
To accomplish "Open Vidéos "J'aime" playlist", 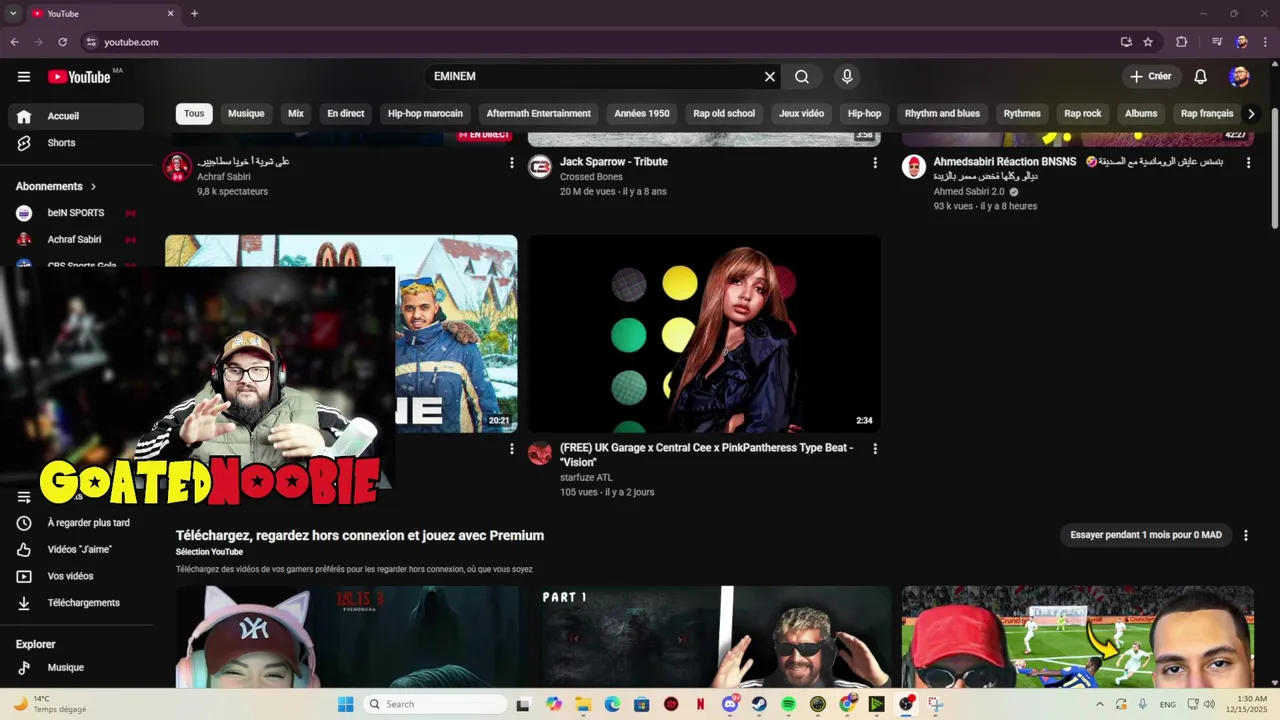I will coord(76,549).
